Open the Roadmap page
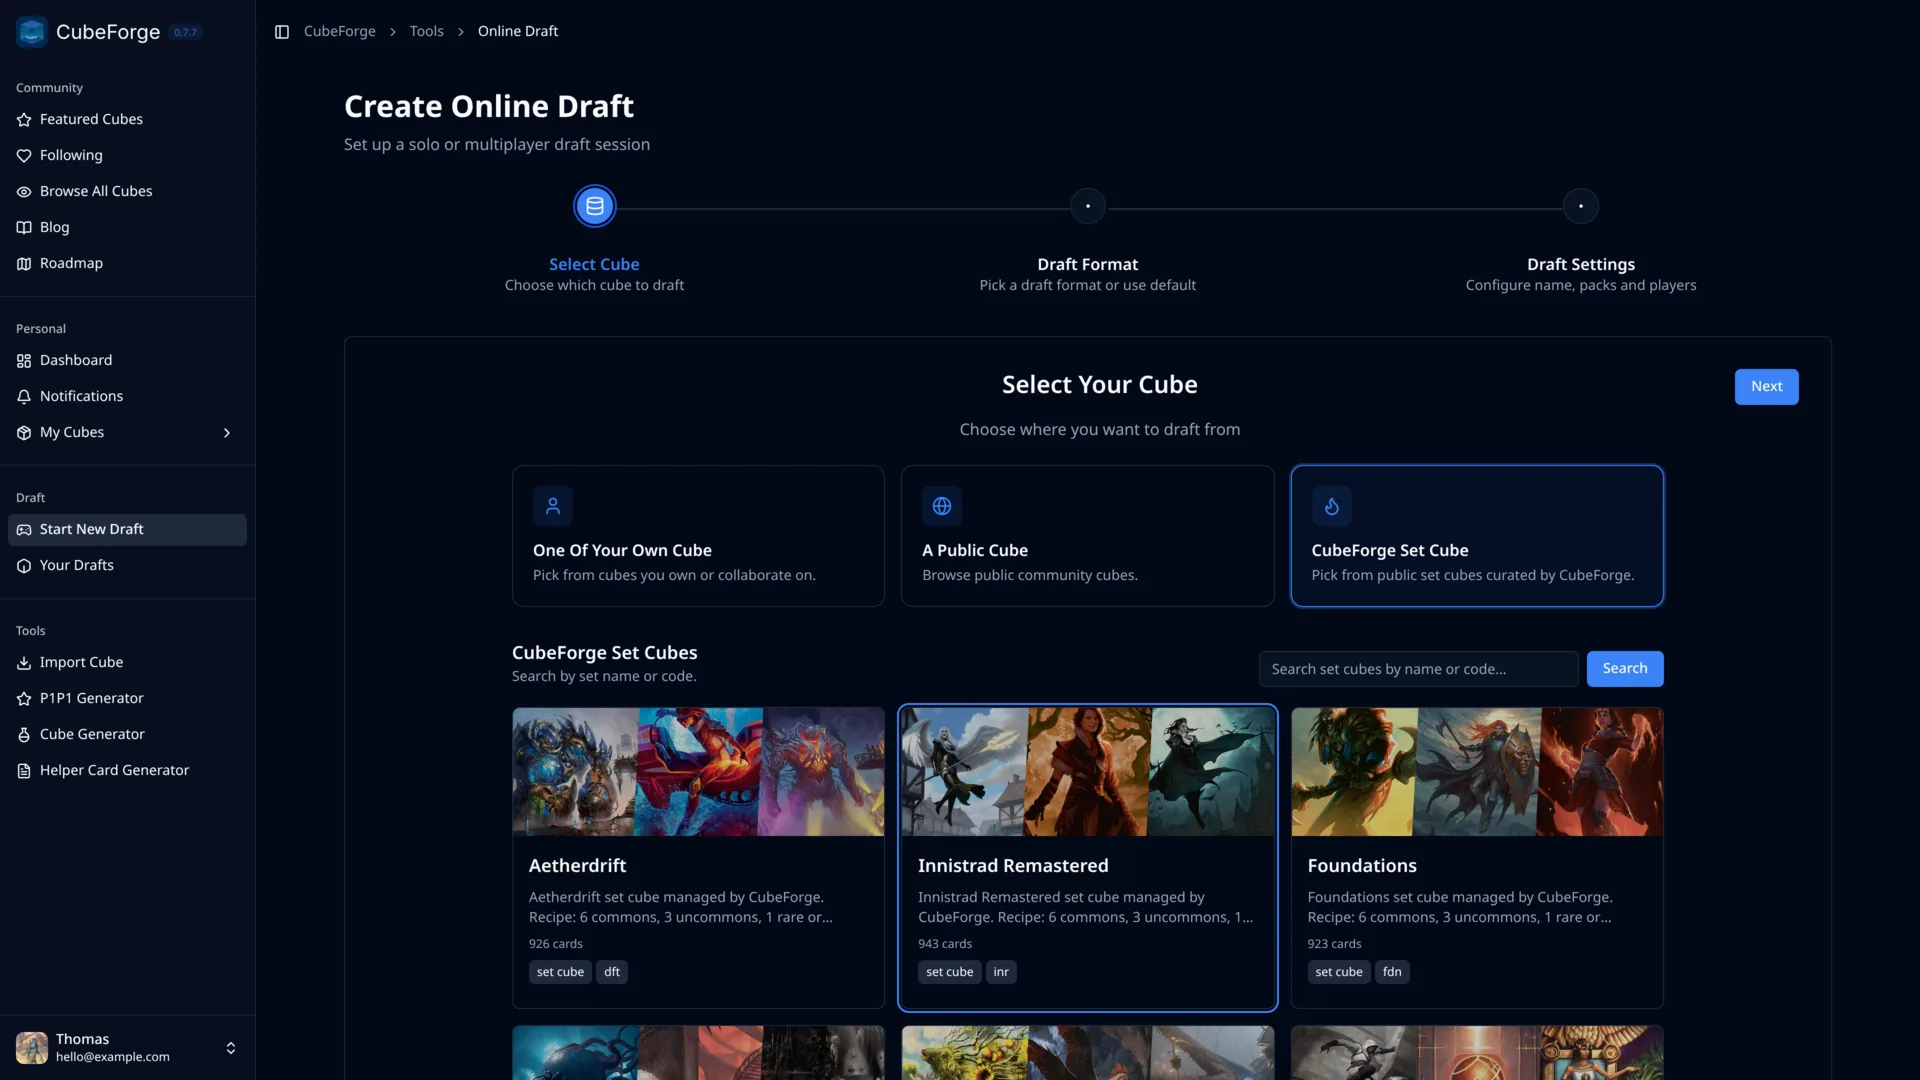The height and width of the screenshot is (1080, 1920). (127, 264)
